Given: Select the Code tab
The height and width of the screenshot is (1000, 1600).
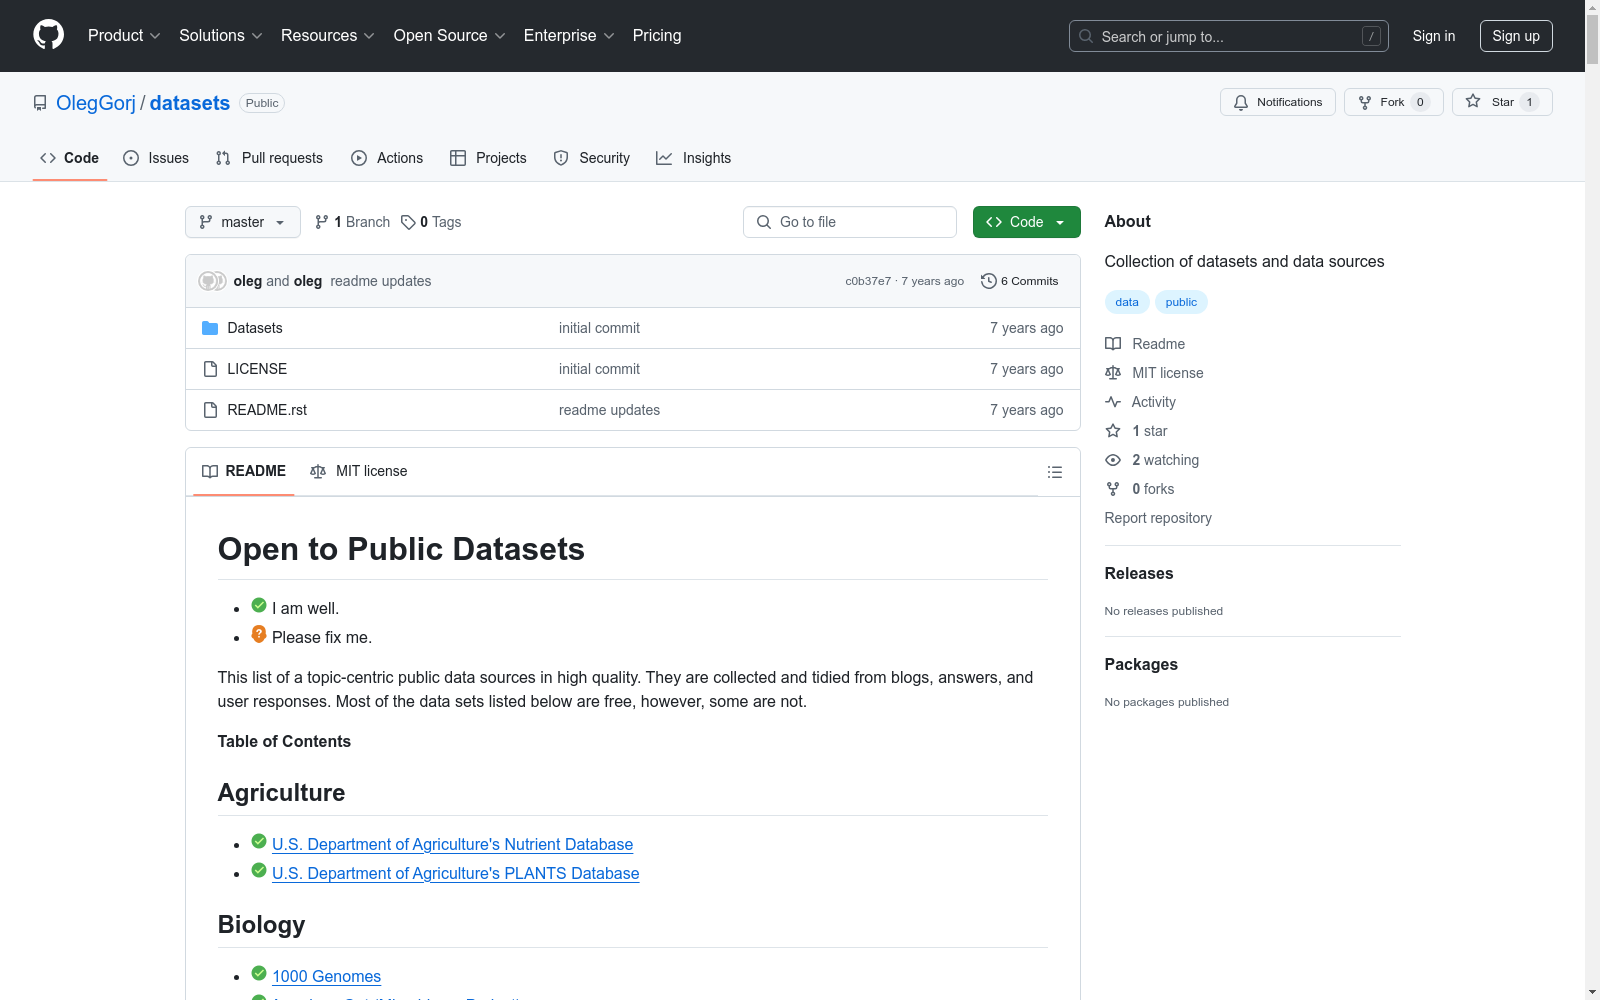Looking at the screenshot, I should click(x=69, y=158).
